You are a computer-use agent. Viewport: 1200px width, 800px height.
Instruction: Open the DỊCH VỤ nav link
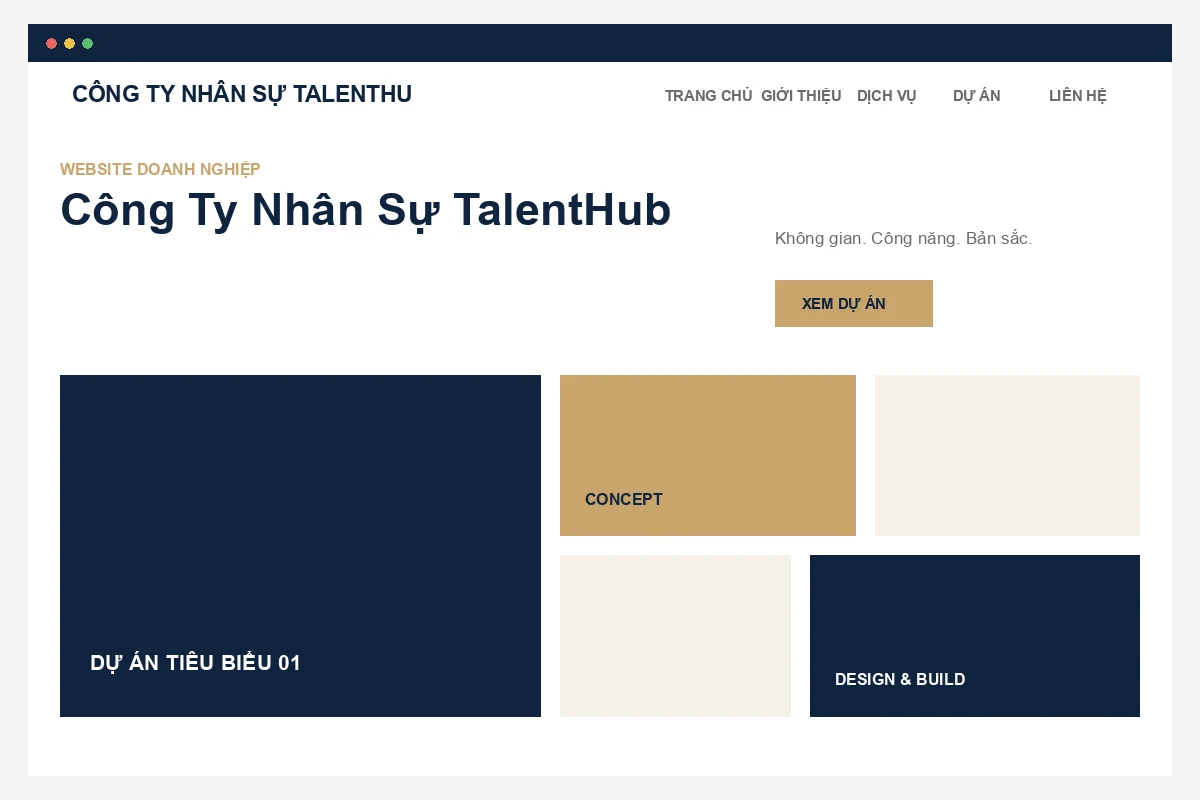[x=887, y=96]
